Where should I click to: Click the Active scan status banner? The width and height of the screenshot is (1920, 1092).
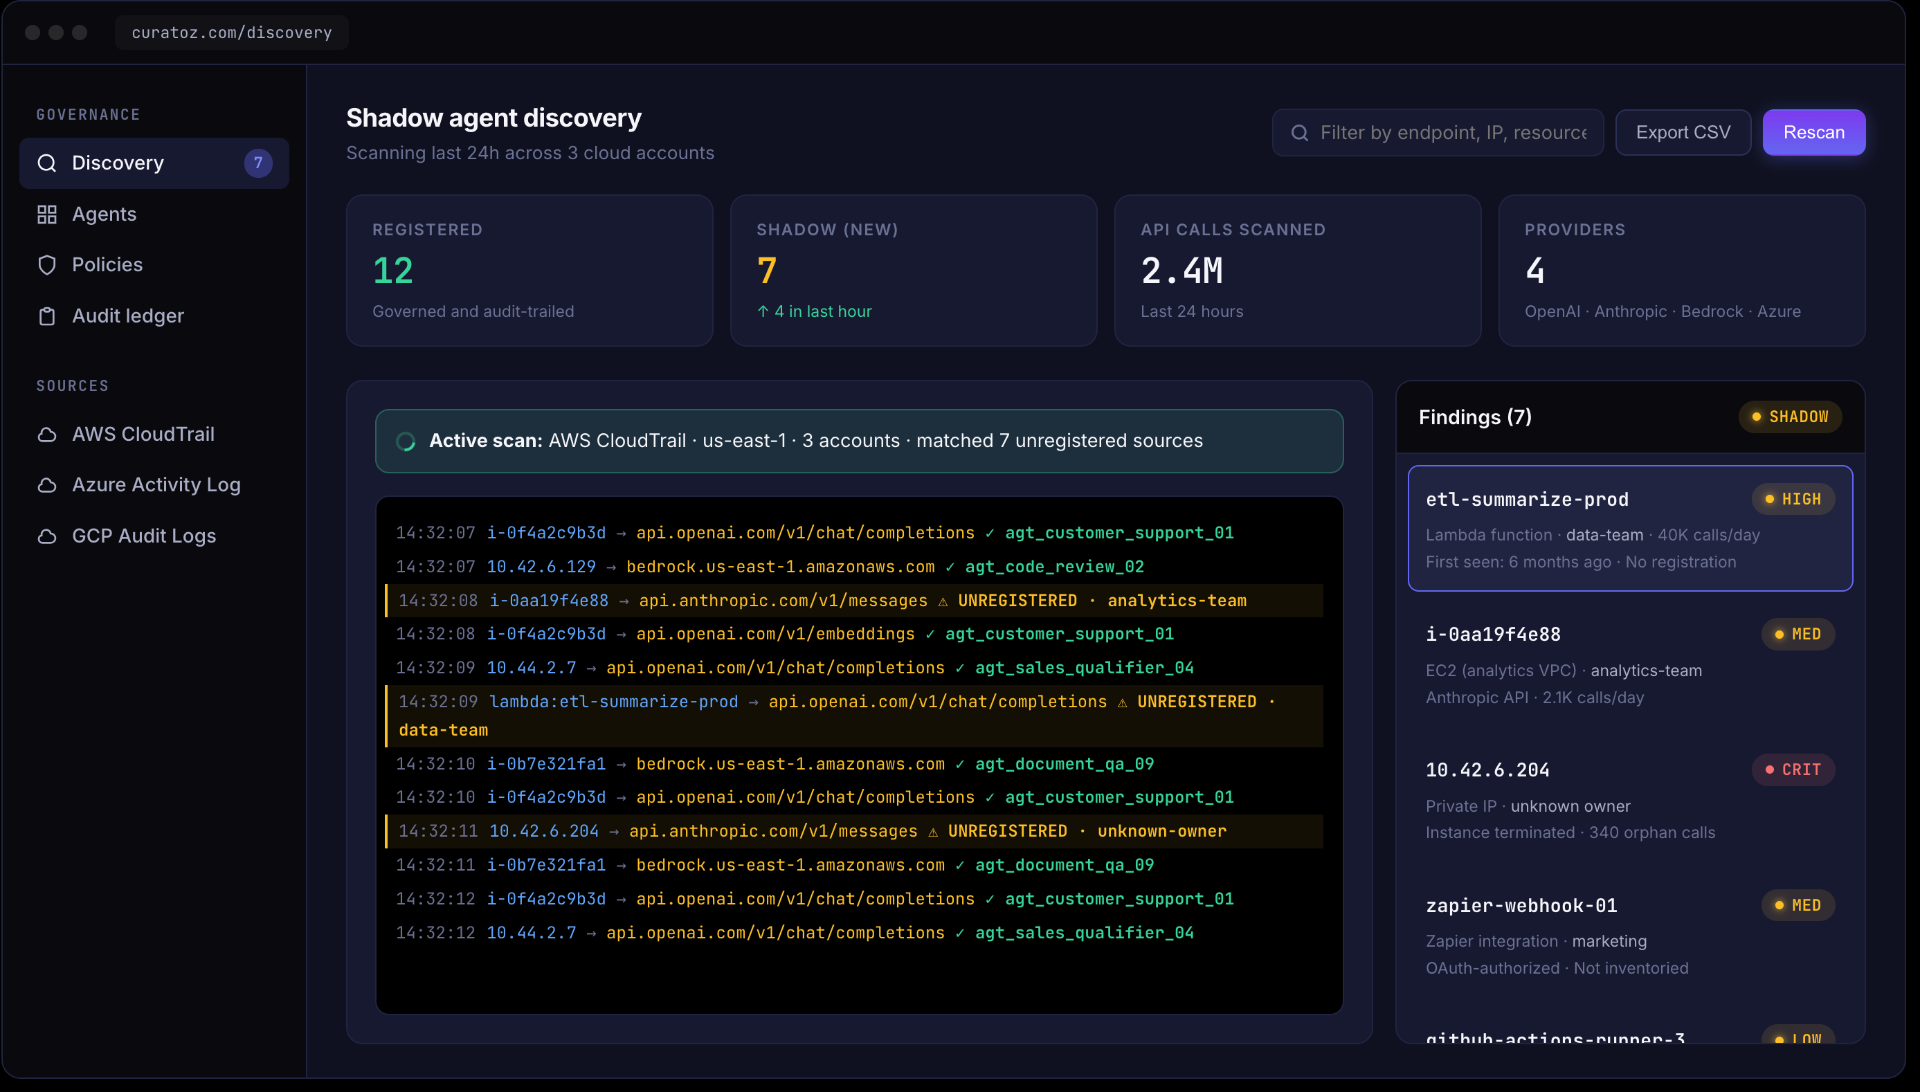[859, 441]
